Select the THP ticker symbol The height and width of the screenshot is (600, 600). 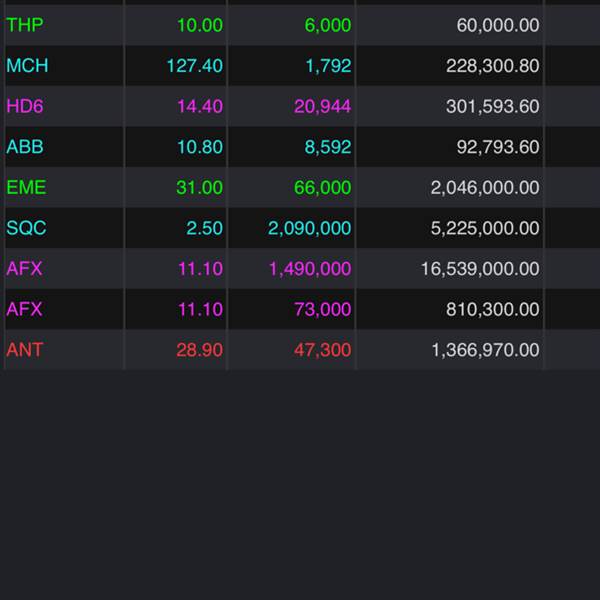click(x=25, y=25)
